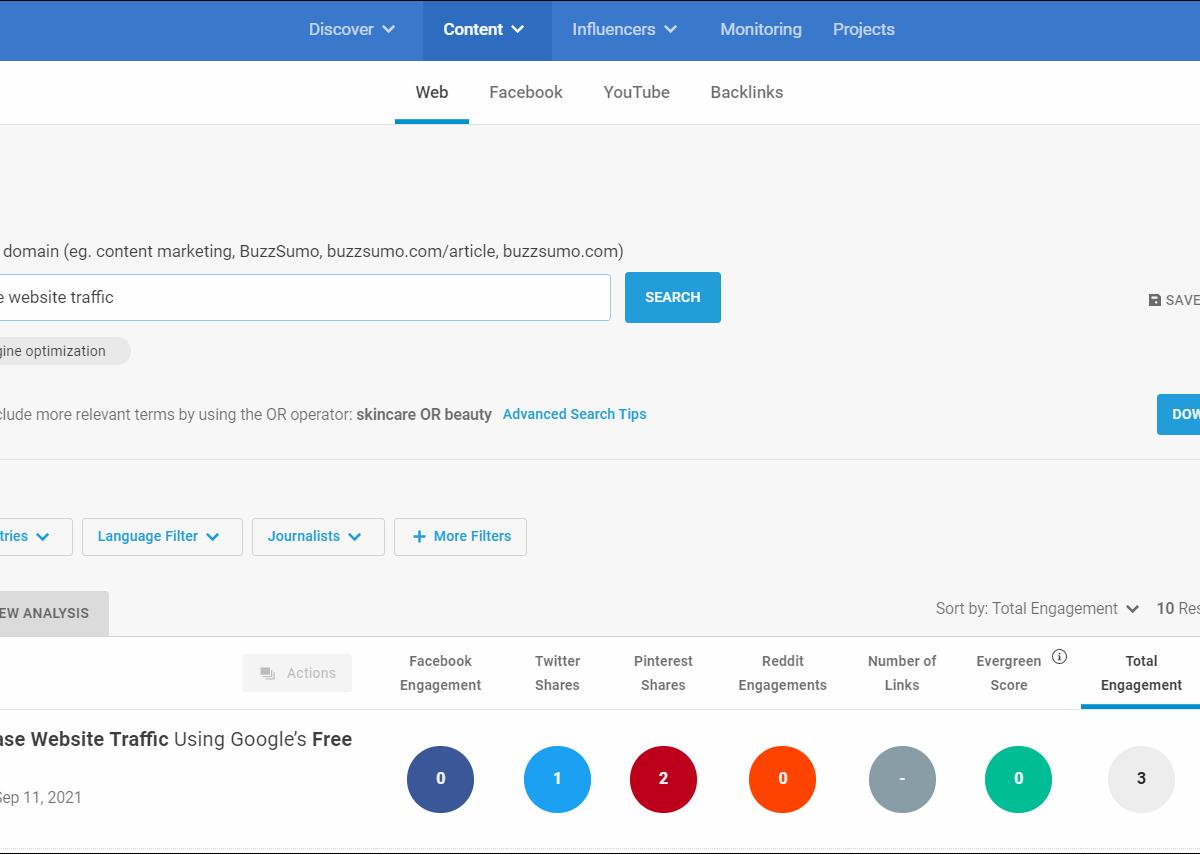Expand the Influencers navigation menu
The image size is (1200, 854).
click(624, 30)
